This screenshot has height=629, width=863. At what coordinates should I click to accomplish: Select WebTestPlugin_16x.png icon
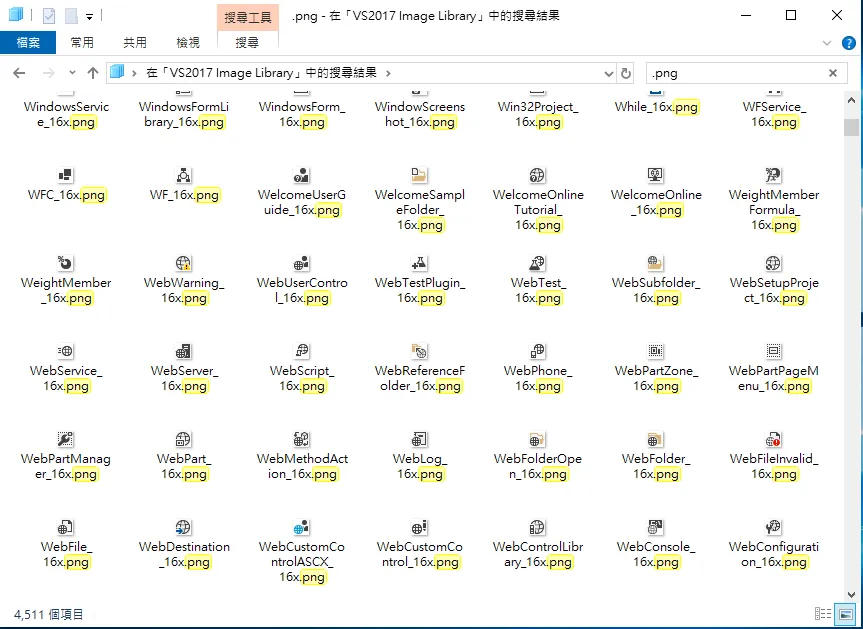click(x=419, y=264)
